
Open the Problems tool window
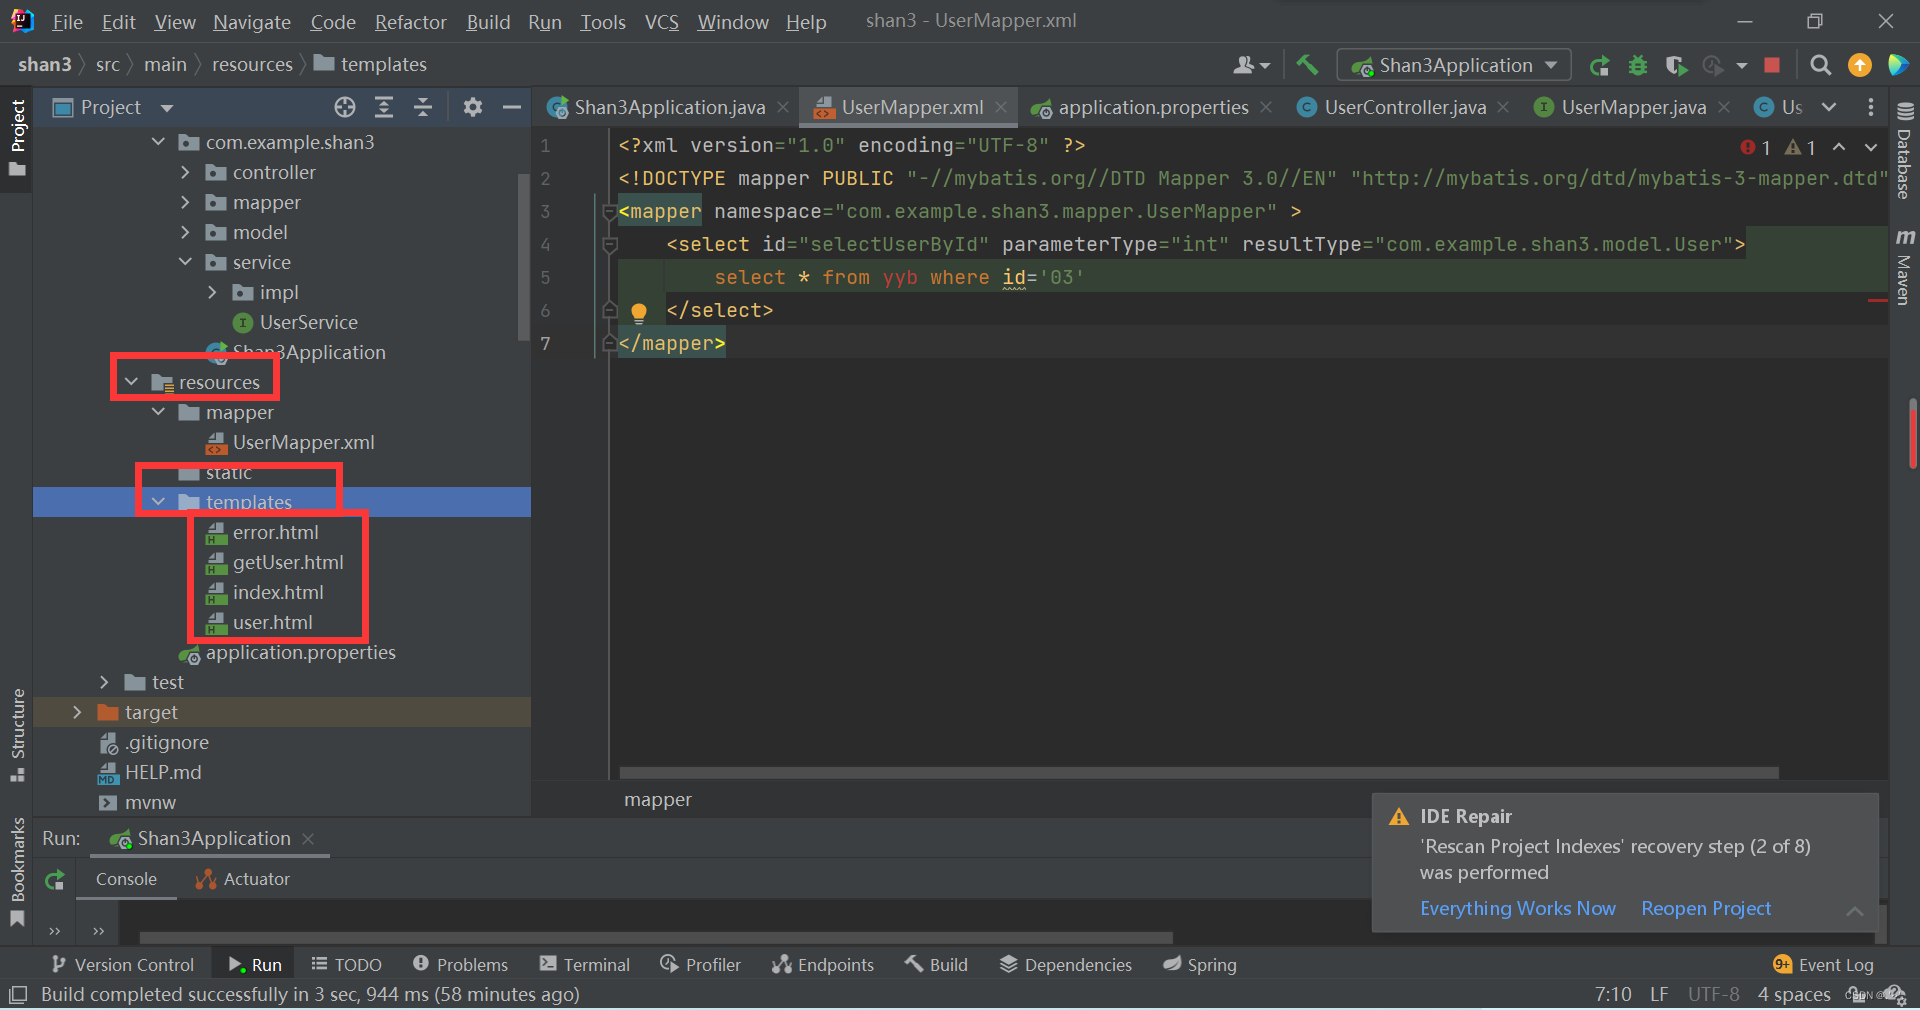pos(461,965)
